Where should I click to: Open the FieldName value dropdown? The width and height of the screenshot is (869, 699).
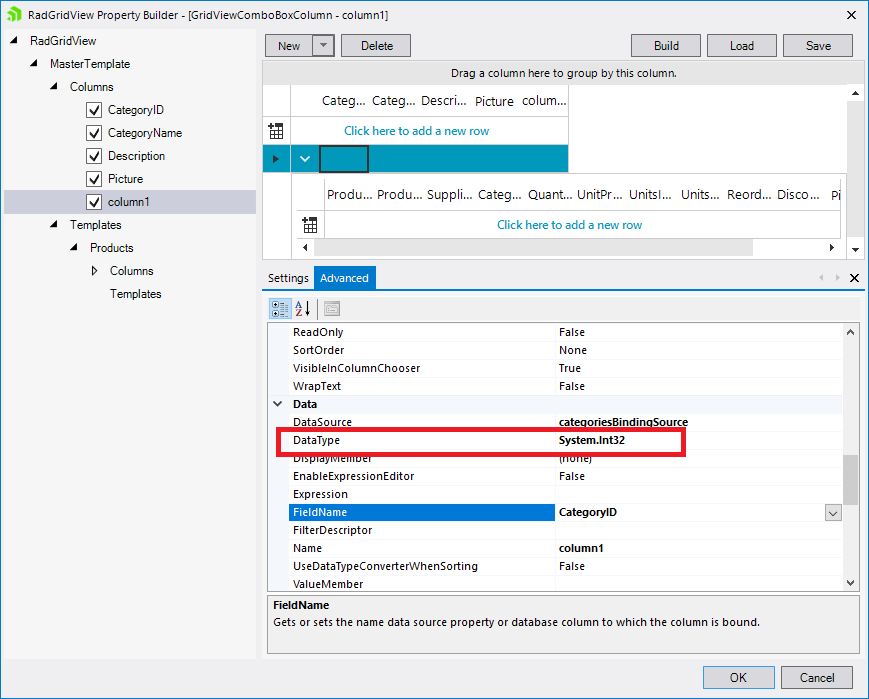[x=833, y=513]
